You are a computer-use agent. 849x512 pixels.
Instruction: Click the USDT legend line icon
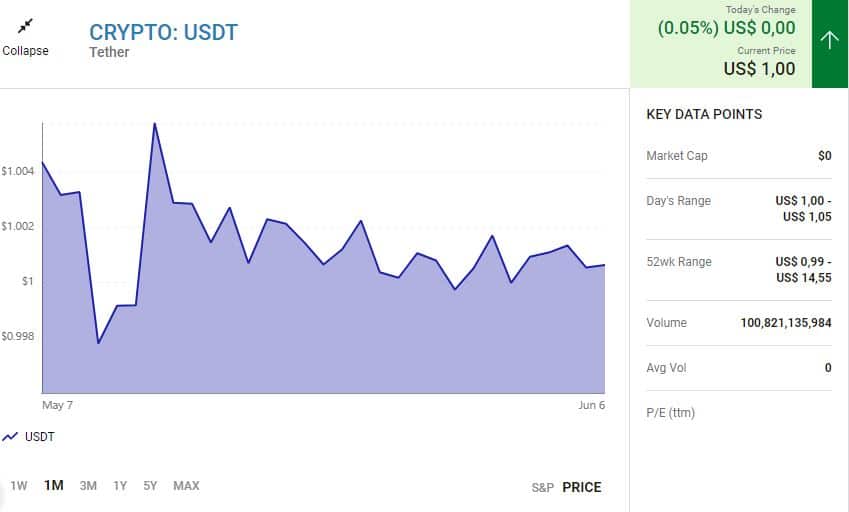[x=11, y=437]
